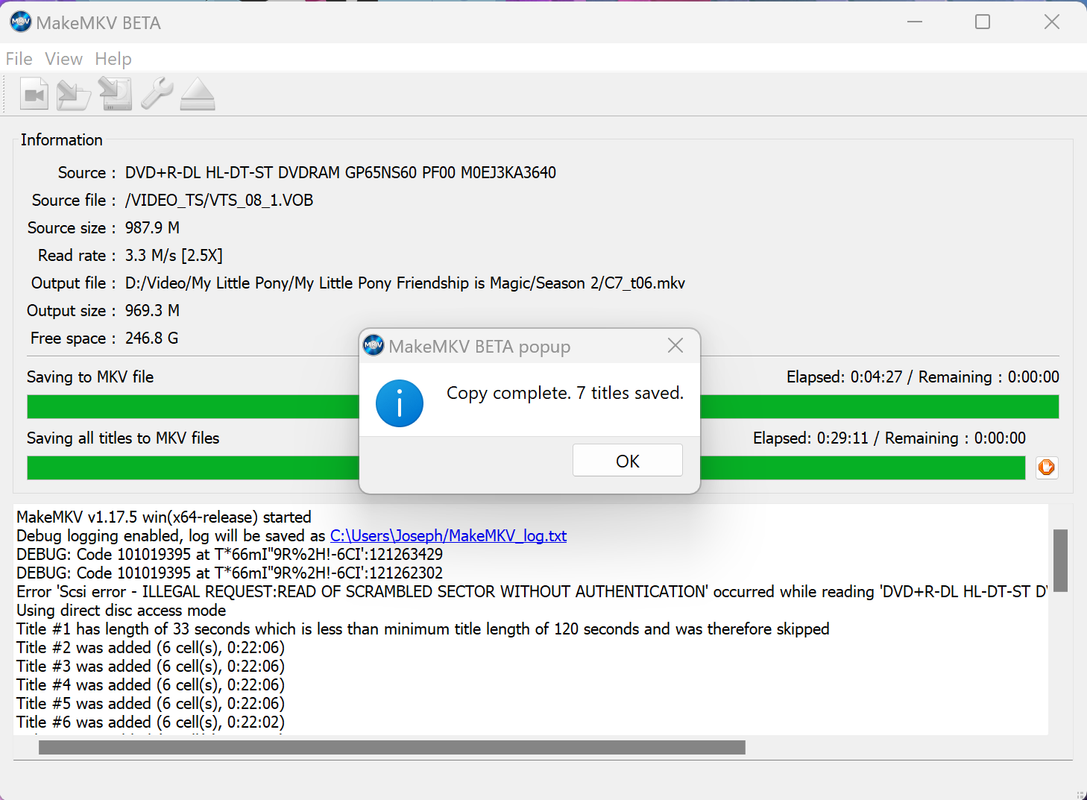The image size is (1087, 800).
Task: Click the blue info icon in popup
Action: (399, 403)
